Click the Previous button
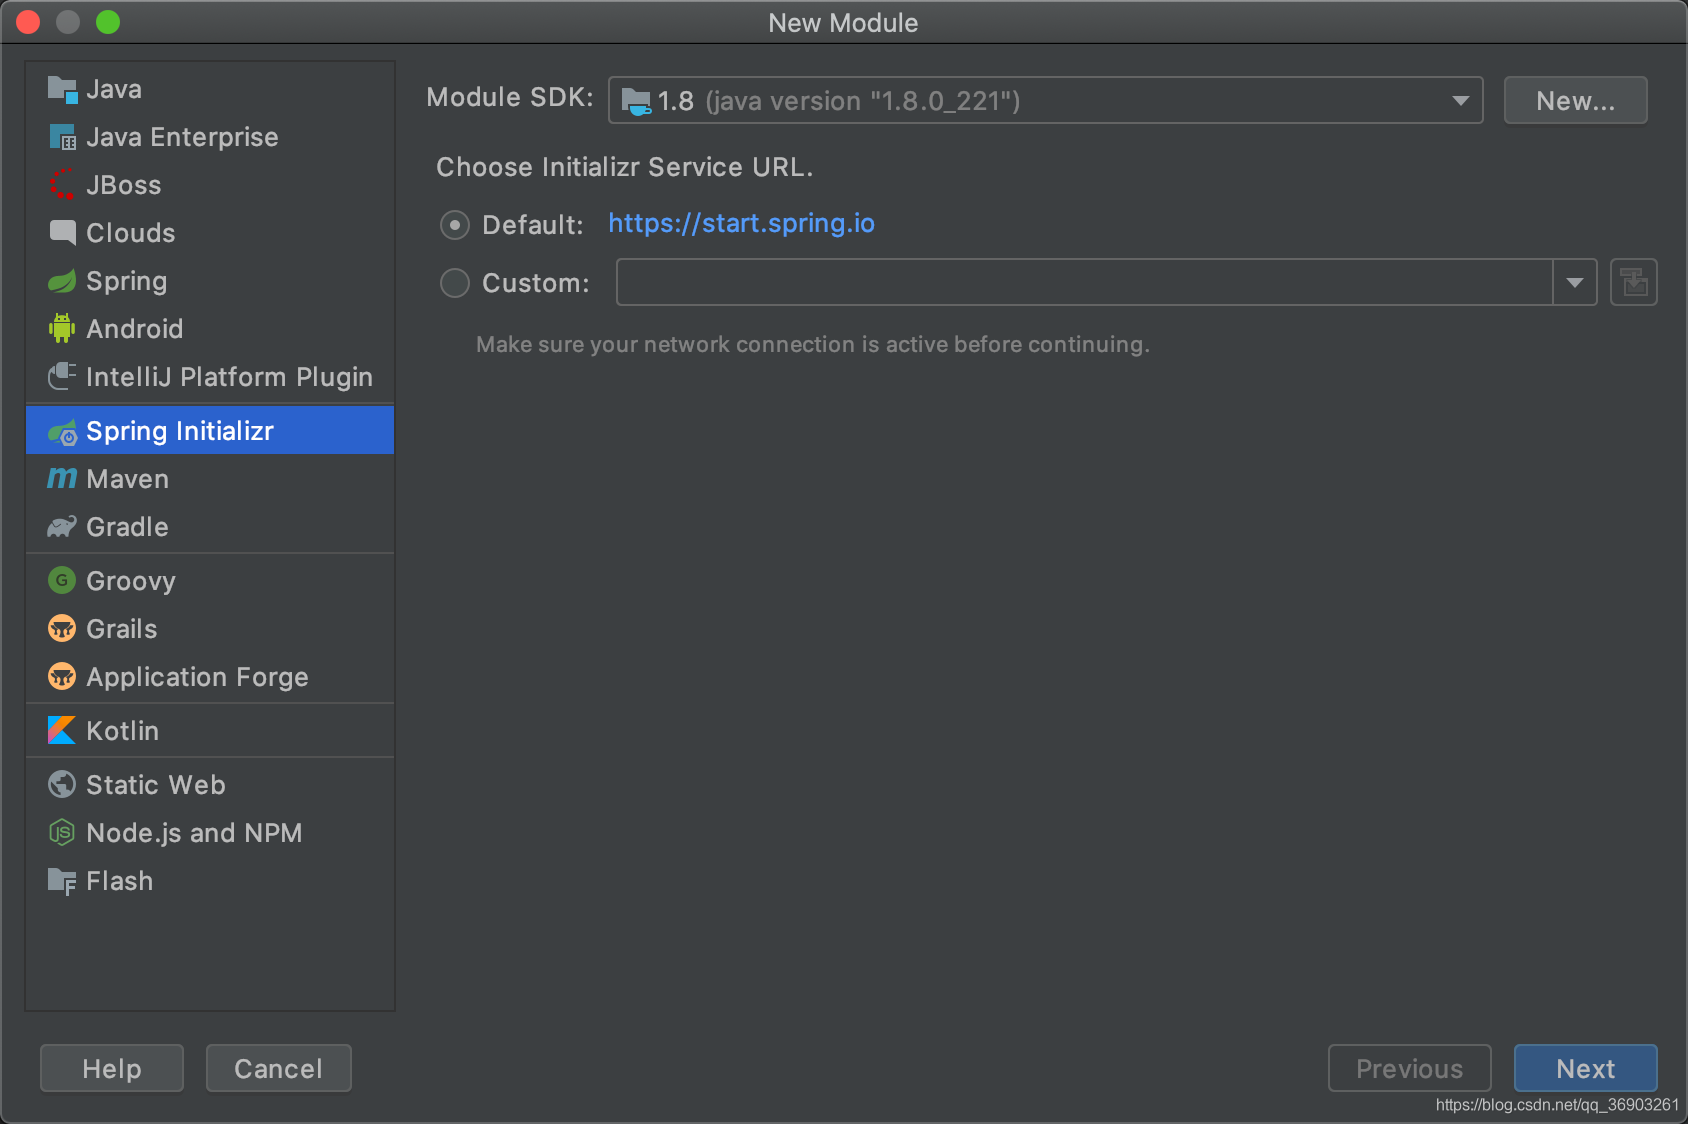Viewport: 1688px width, 1124px height. point(1409,1068)
